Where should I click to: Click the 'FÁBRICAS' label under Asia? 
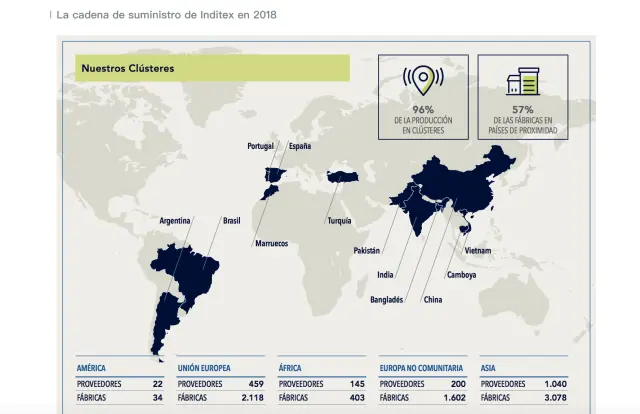point(495,398)
